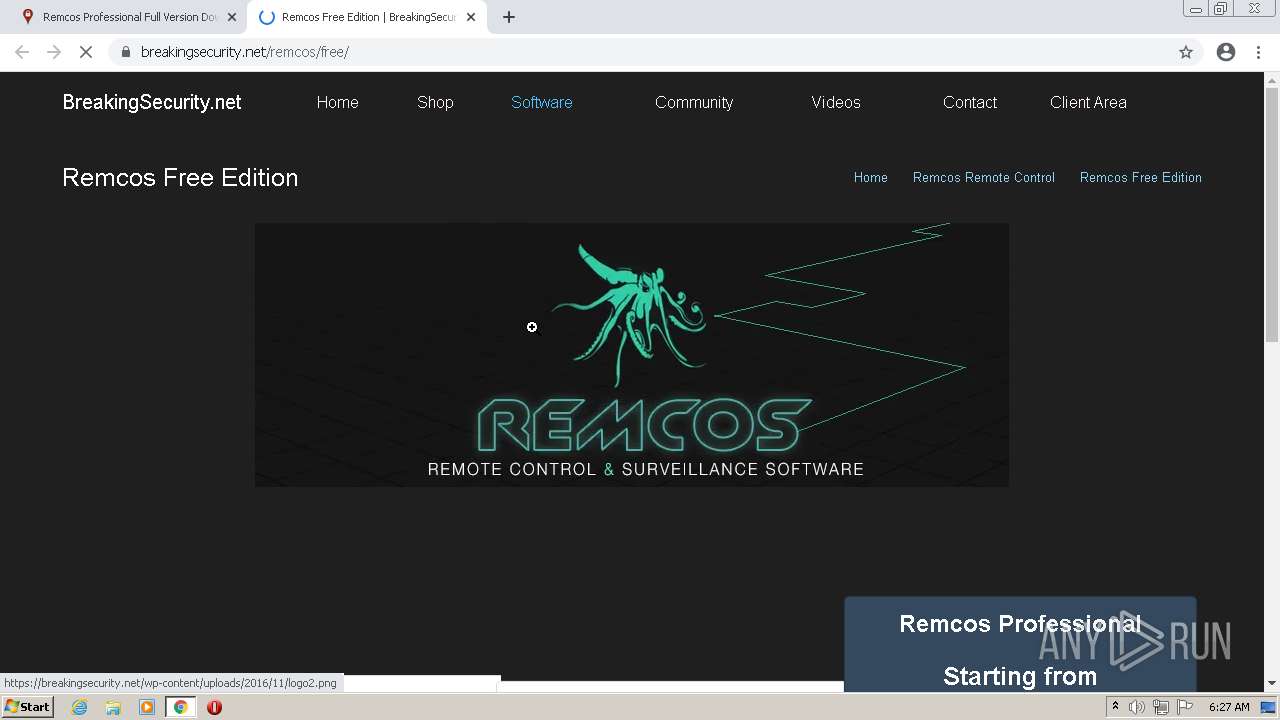Open the File Explorer taskbar icon
1280x720 pixels.
pyautogui.click(x=113, y=707)
